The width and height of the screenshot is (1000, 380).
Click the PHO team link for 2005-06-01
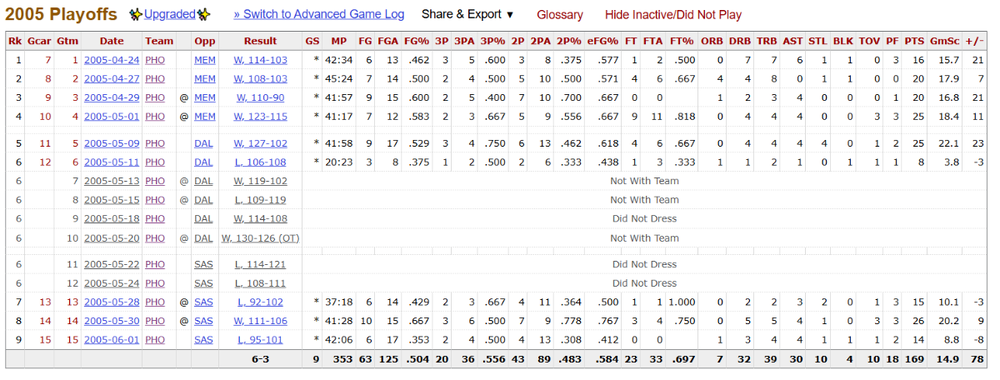pos(155,340)
